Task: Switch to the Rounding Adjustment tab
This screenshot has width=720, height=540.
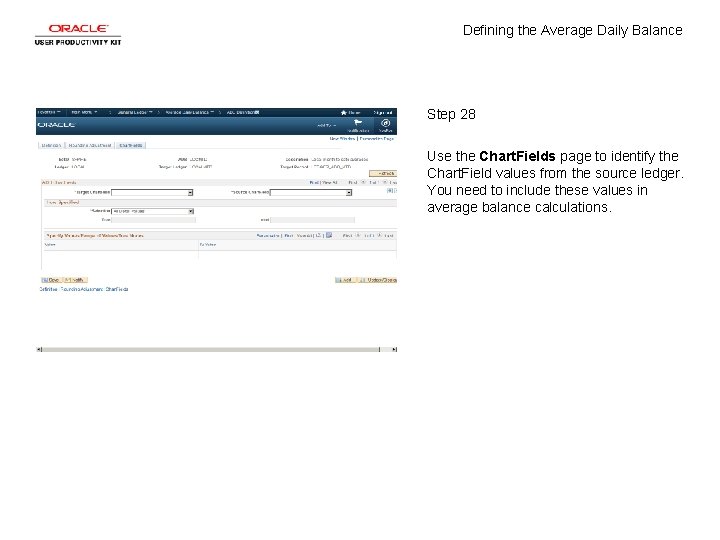Action: [x=90, y=146]
